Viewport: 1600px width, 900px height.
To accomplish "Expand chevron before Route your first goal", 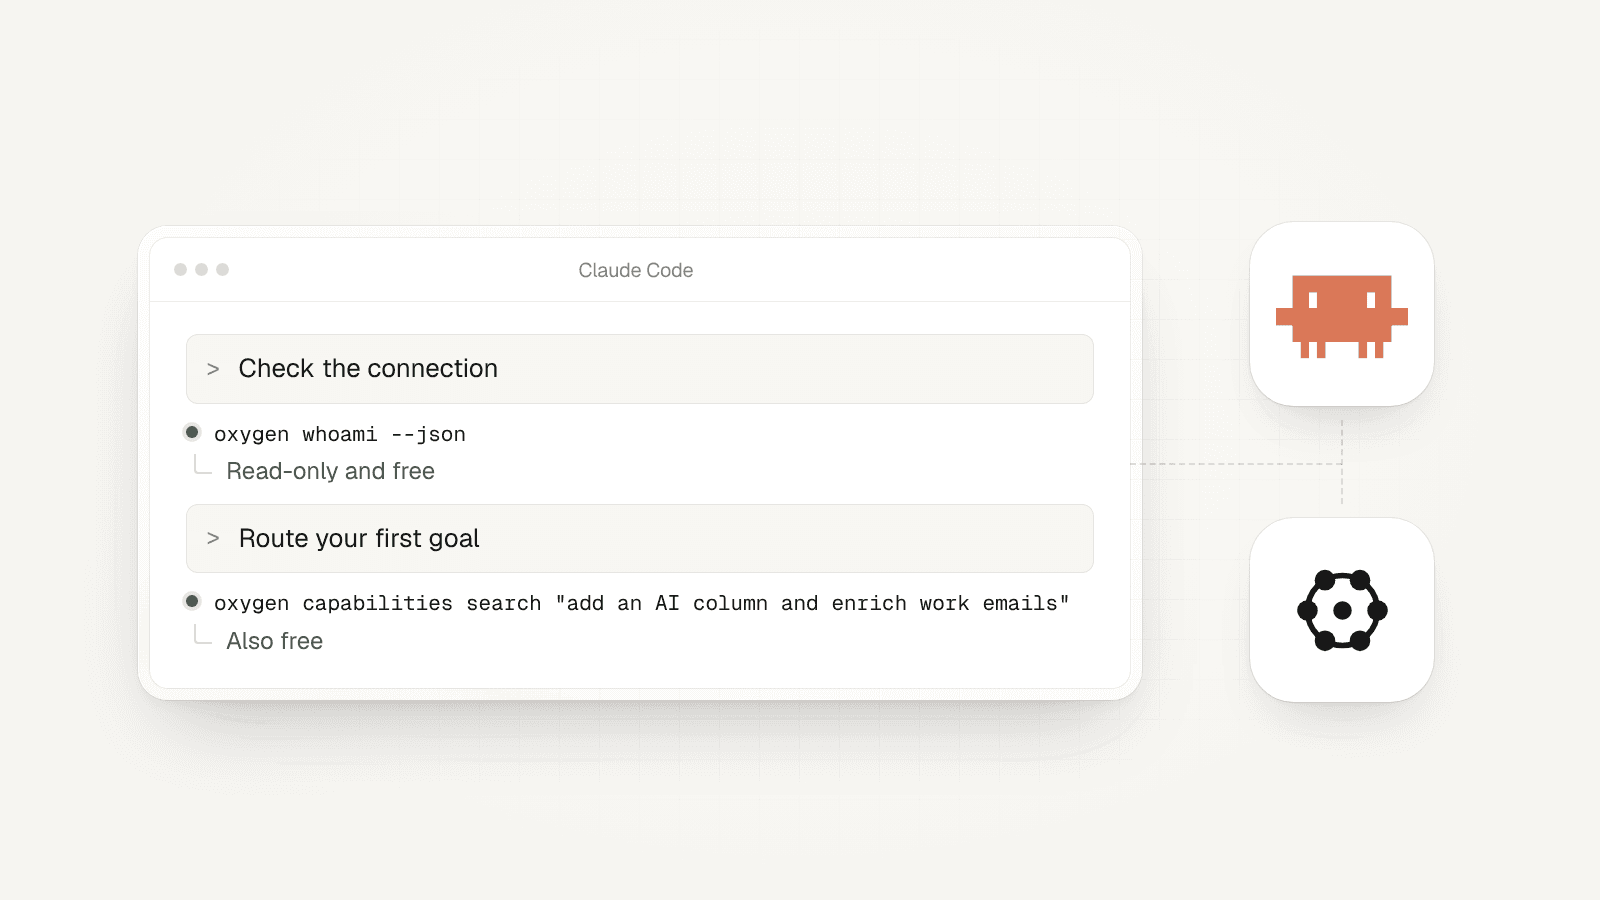I will coord(213,538).
